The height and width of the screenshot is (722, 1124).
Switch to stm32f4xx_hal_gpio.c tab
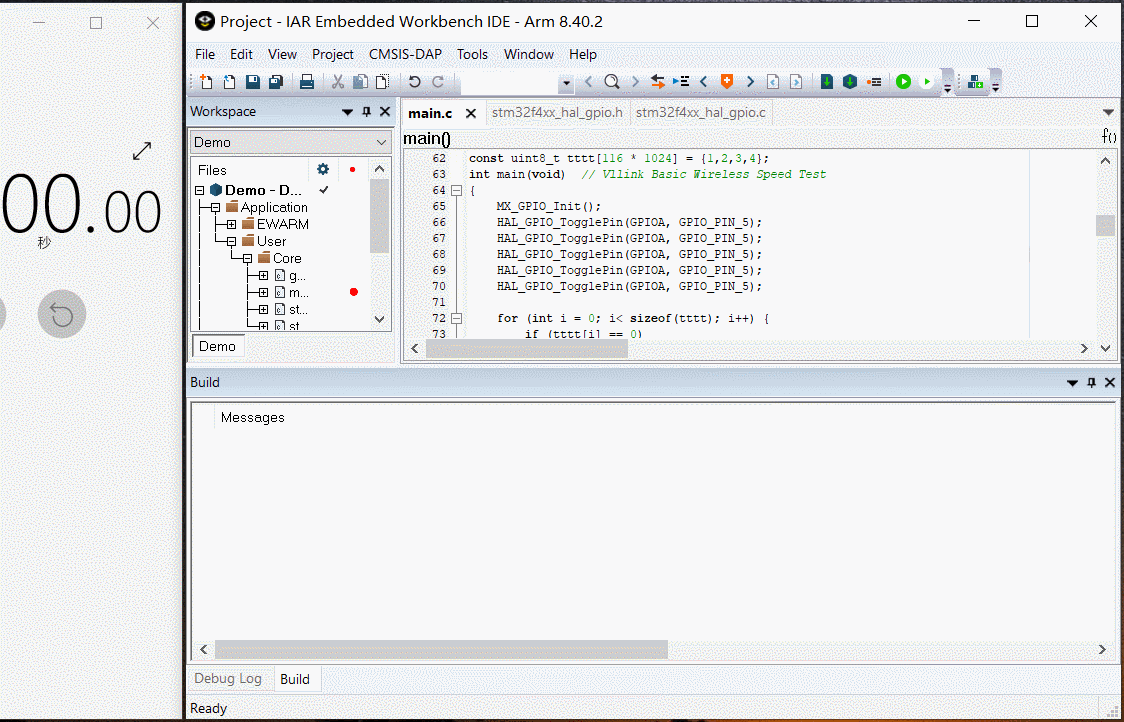[700, 113]
